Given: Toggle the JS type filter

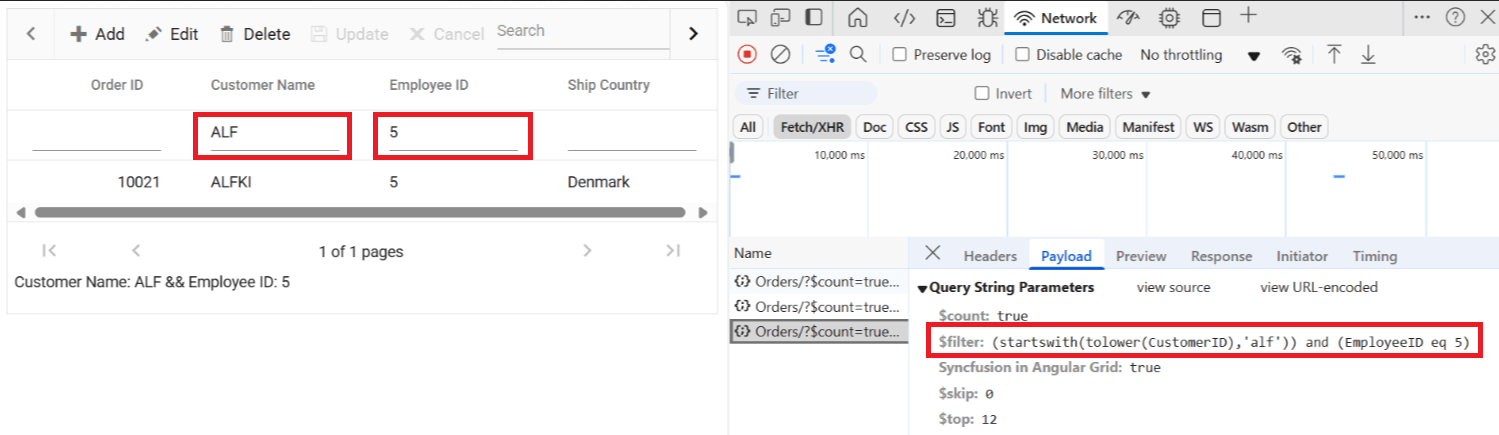Looking at the screenshot, I should [x=953, y=127].
